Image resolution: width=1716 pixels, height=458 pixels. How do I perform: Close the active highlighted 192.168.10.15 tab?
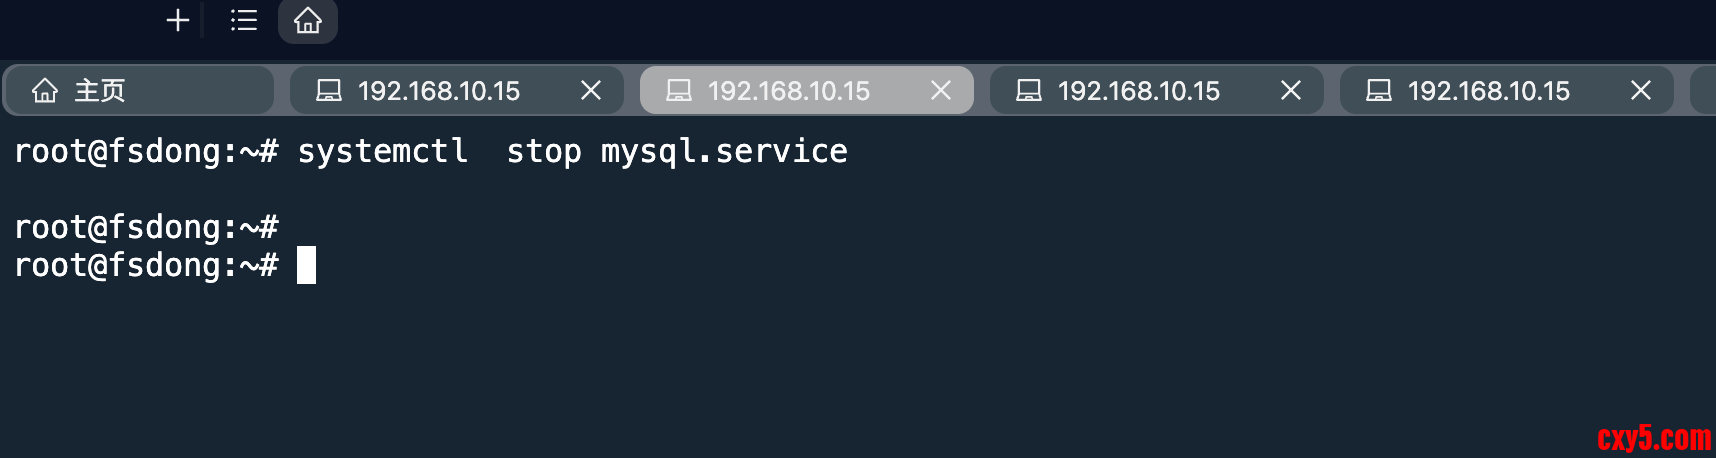click(941, 91)
